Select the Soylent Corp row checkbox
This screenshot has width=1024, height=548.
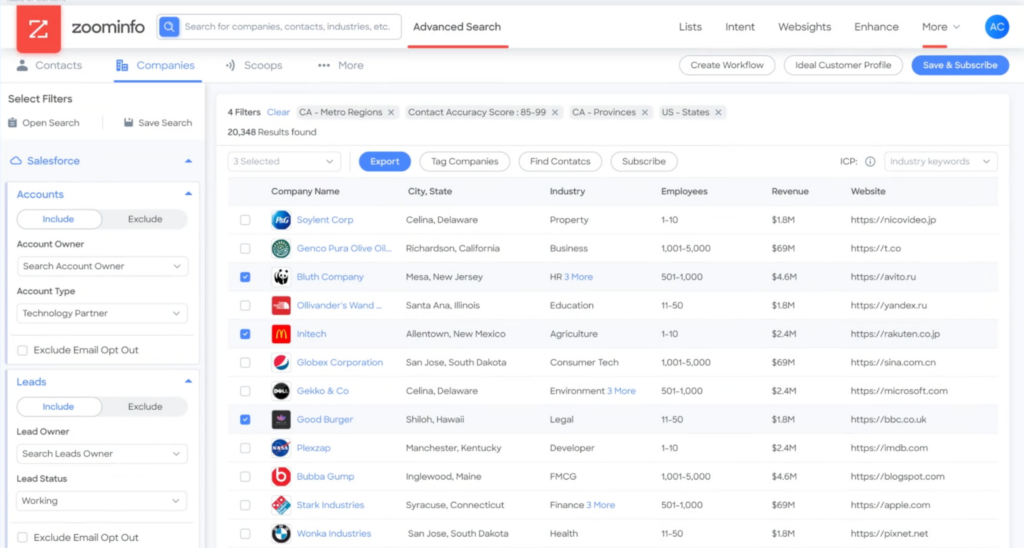click(245, 220)
